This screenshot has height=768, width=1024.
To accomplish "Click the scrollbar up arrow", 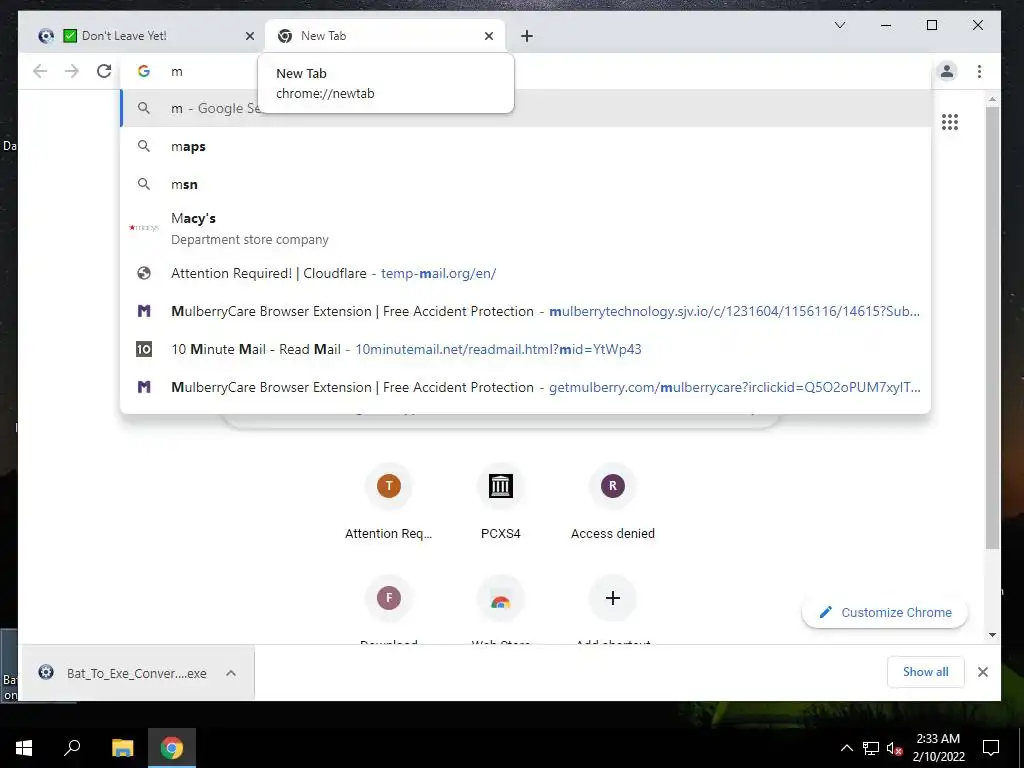I will coord(993,99).
